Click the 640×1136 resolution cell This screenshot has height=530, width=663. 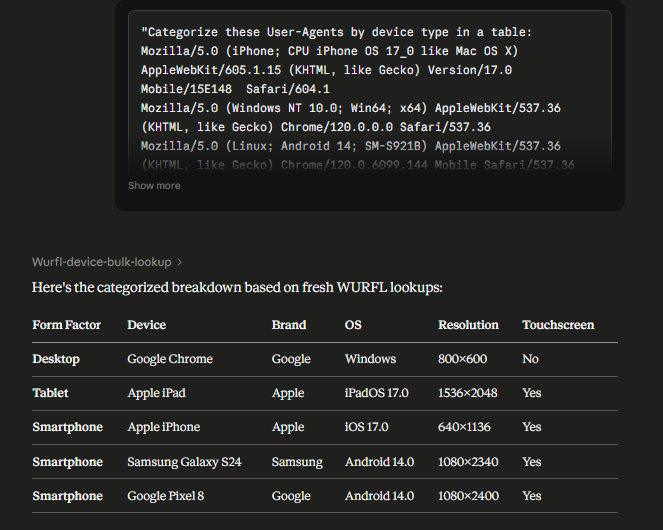(x=464, y=427)
